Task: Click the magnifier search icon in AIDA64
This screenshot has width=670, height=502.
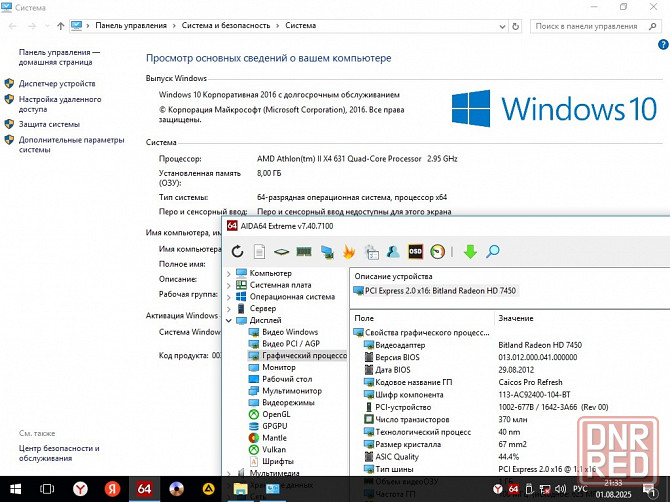Action: (x=493, y=251)
